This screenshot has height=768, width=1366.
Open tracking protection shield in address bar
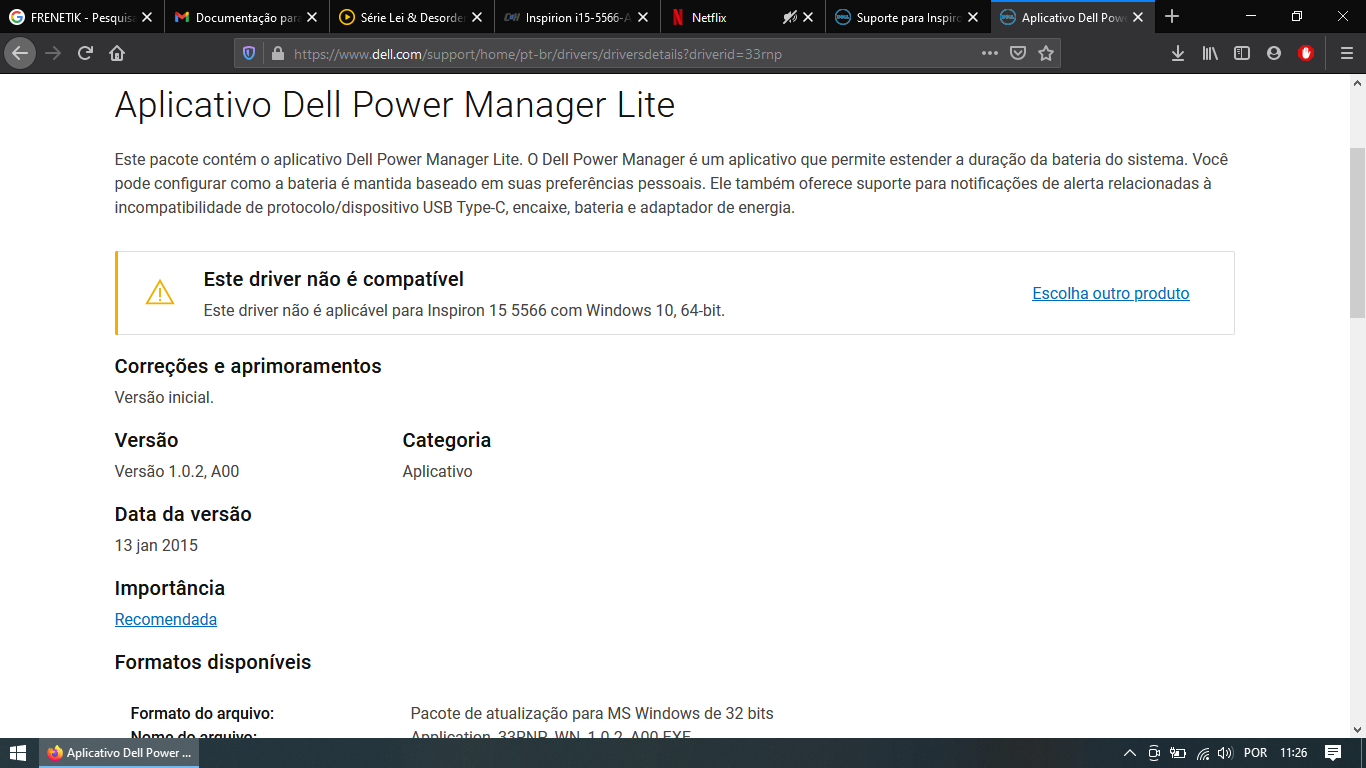(250, 53)
